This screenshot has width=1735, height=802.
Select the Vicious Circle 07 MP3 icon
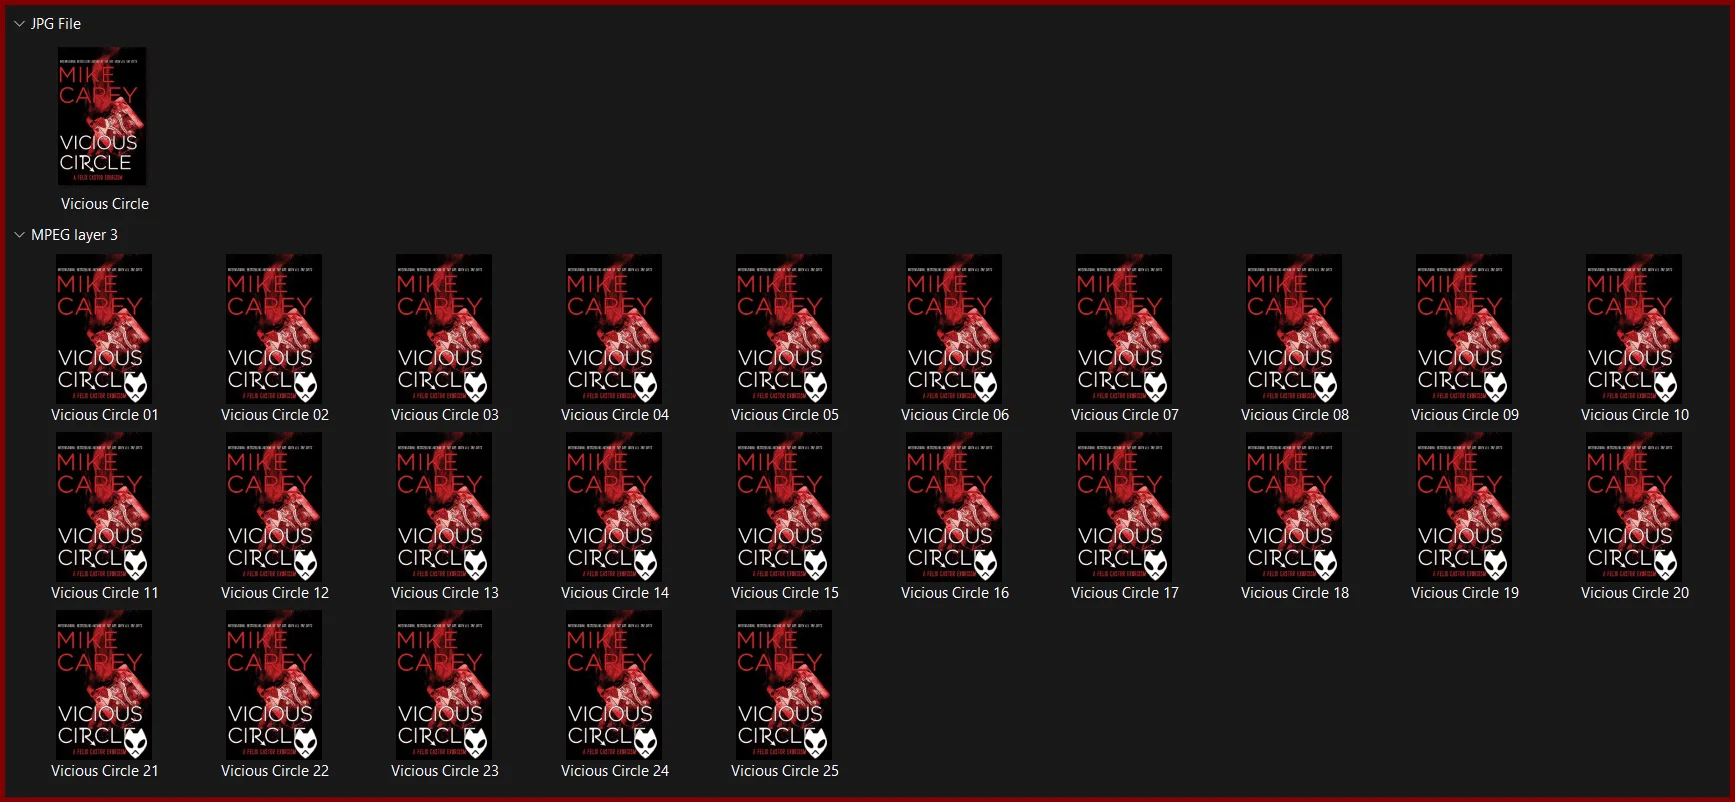pos(1124,329)
